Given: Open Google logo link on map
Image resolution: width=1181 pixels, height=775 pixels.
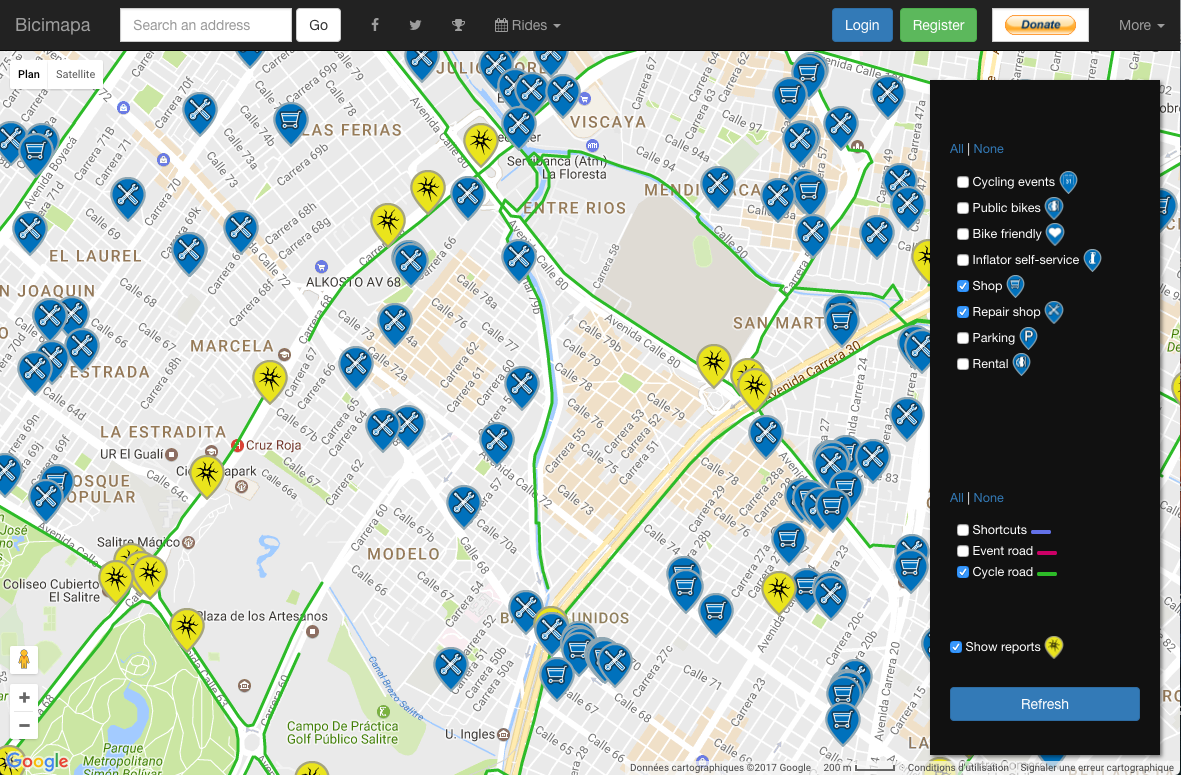Looking at the screenshot, I should click(38, 761).
